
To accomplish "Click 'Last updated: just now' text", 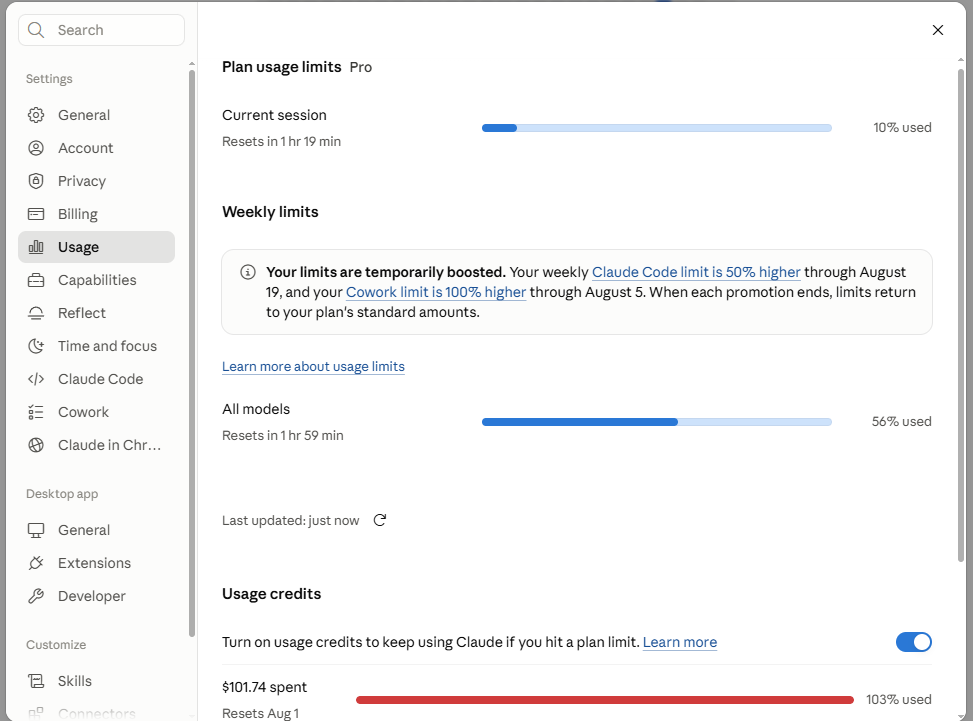I will pyautogui.click(x=290, y=520).
